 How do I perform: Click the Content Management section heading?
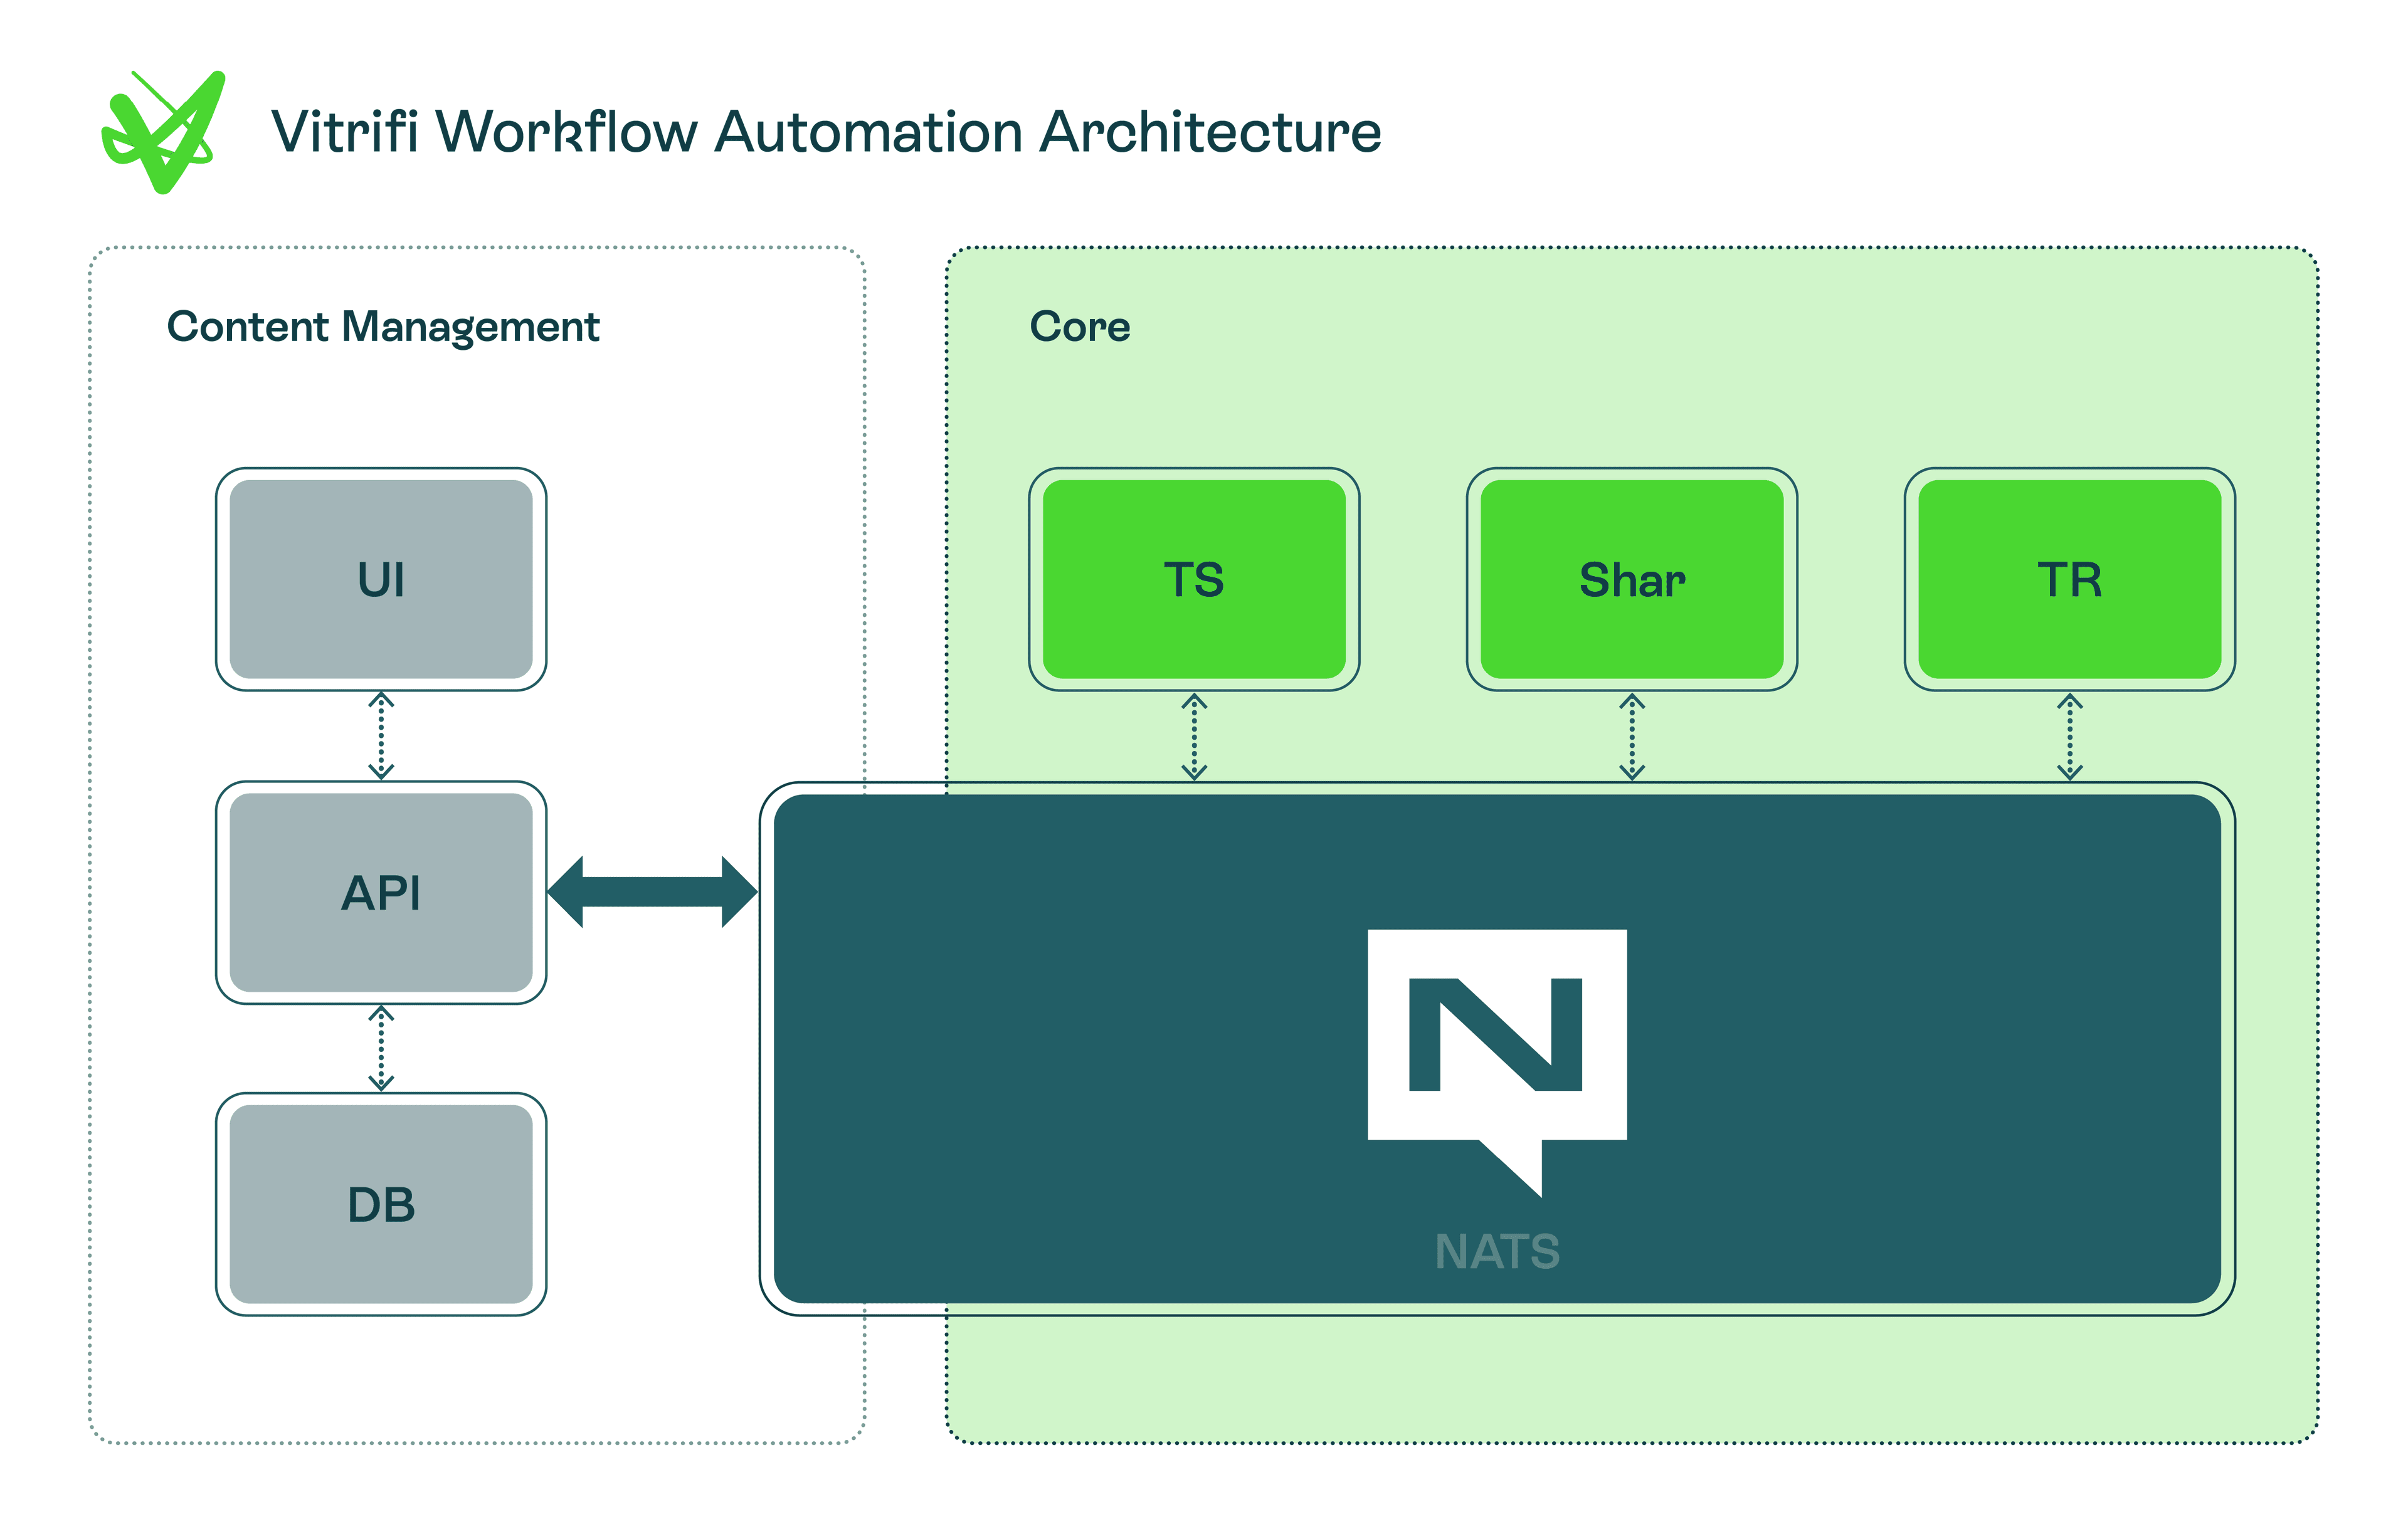click(x=383, y=327)
